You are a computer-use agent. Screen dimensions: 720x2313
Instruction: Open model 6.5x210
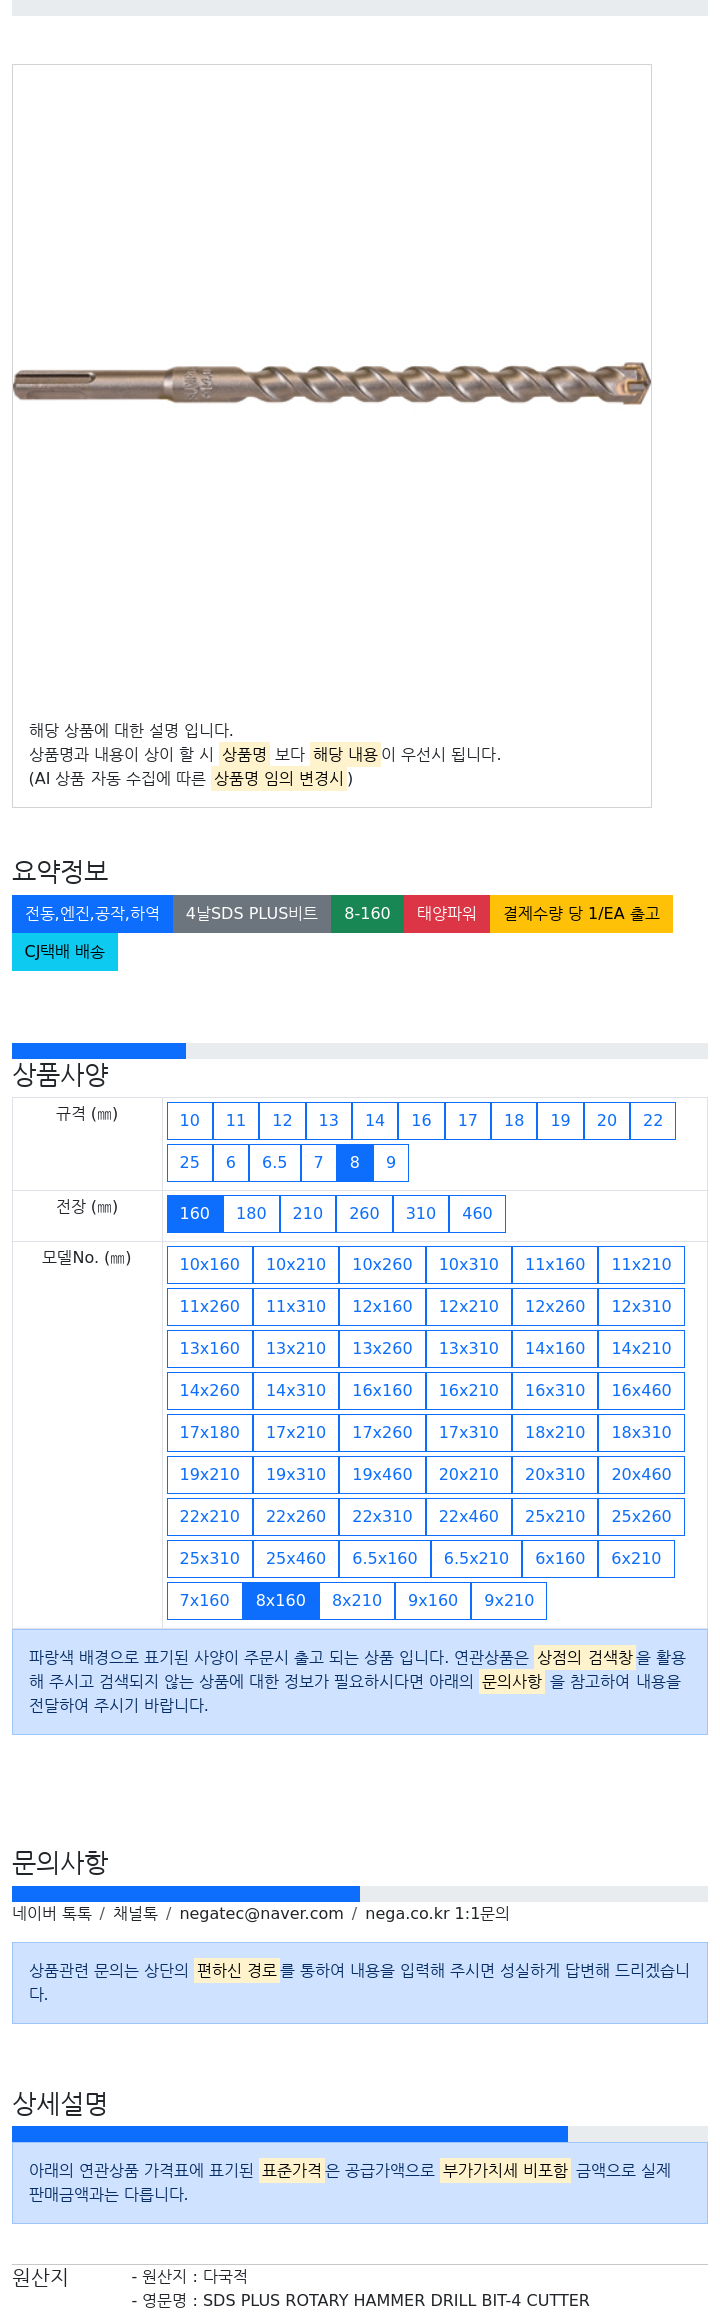(476, 1559)
